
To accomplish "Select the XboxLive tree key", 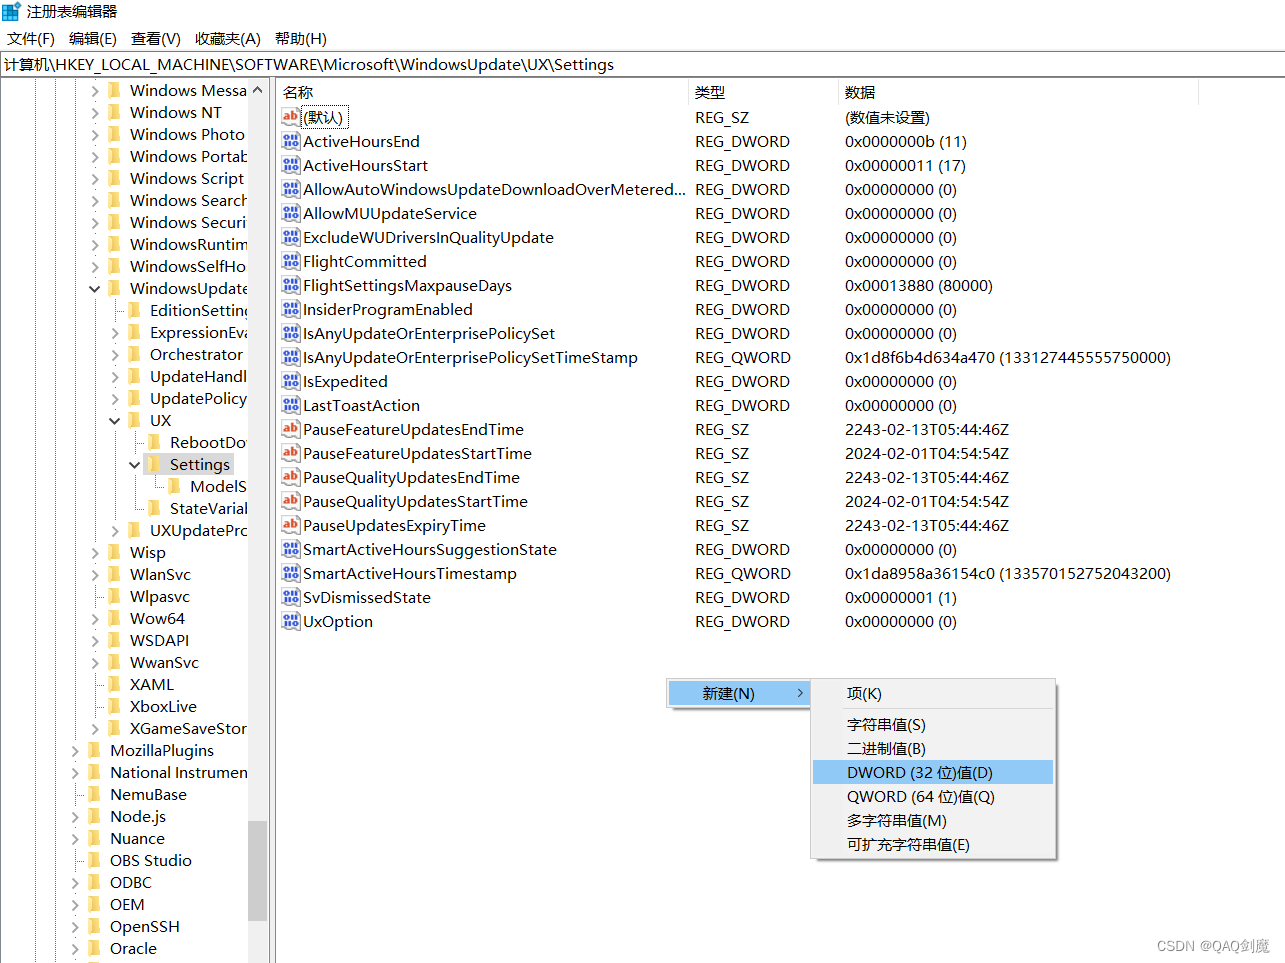I will pos(163,706).
